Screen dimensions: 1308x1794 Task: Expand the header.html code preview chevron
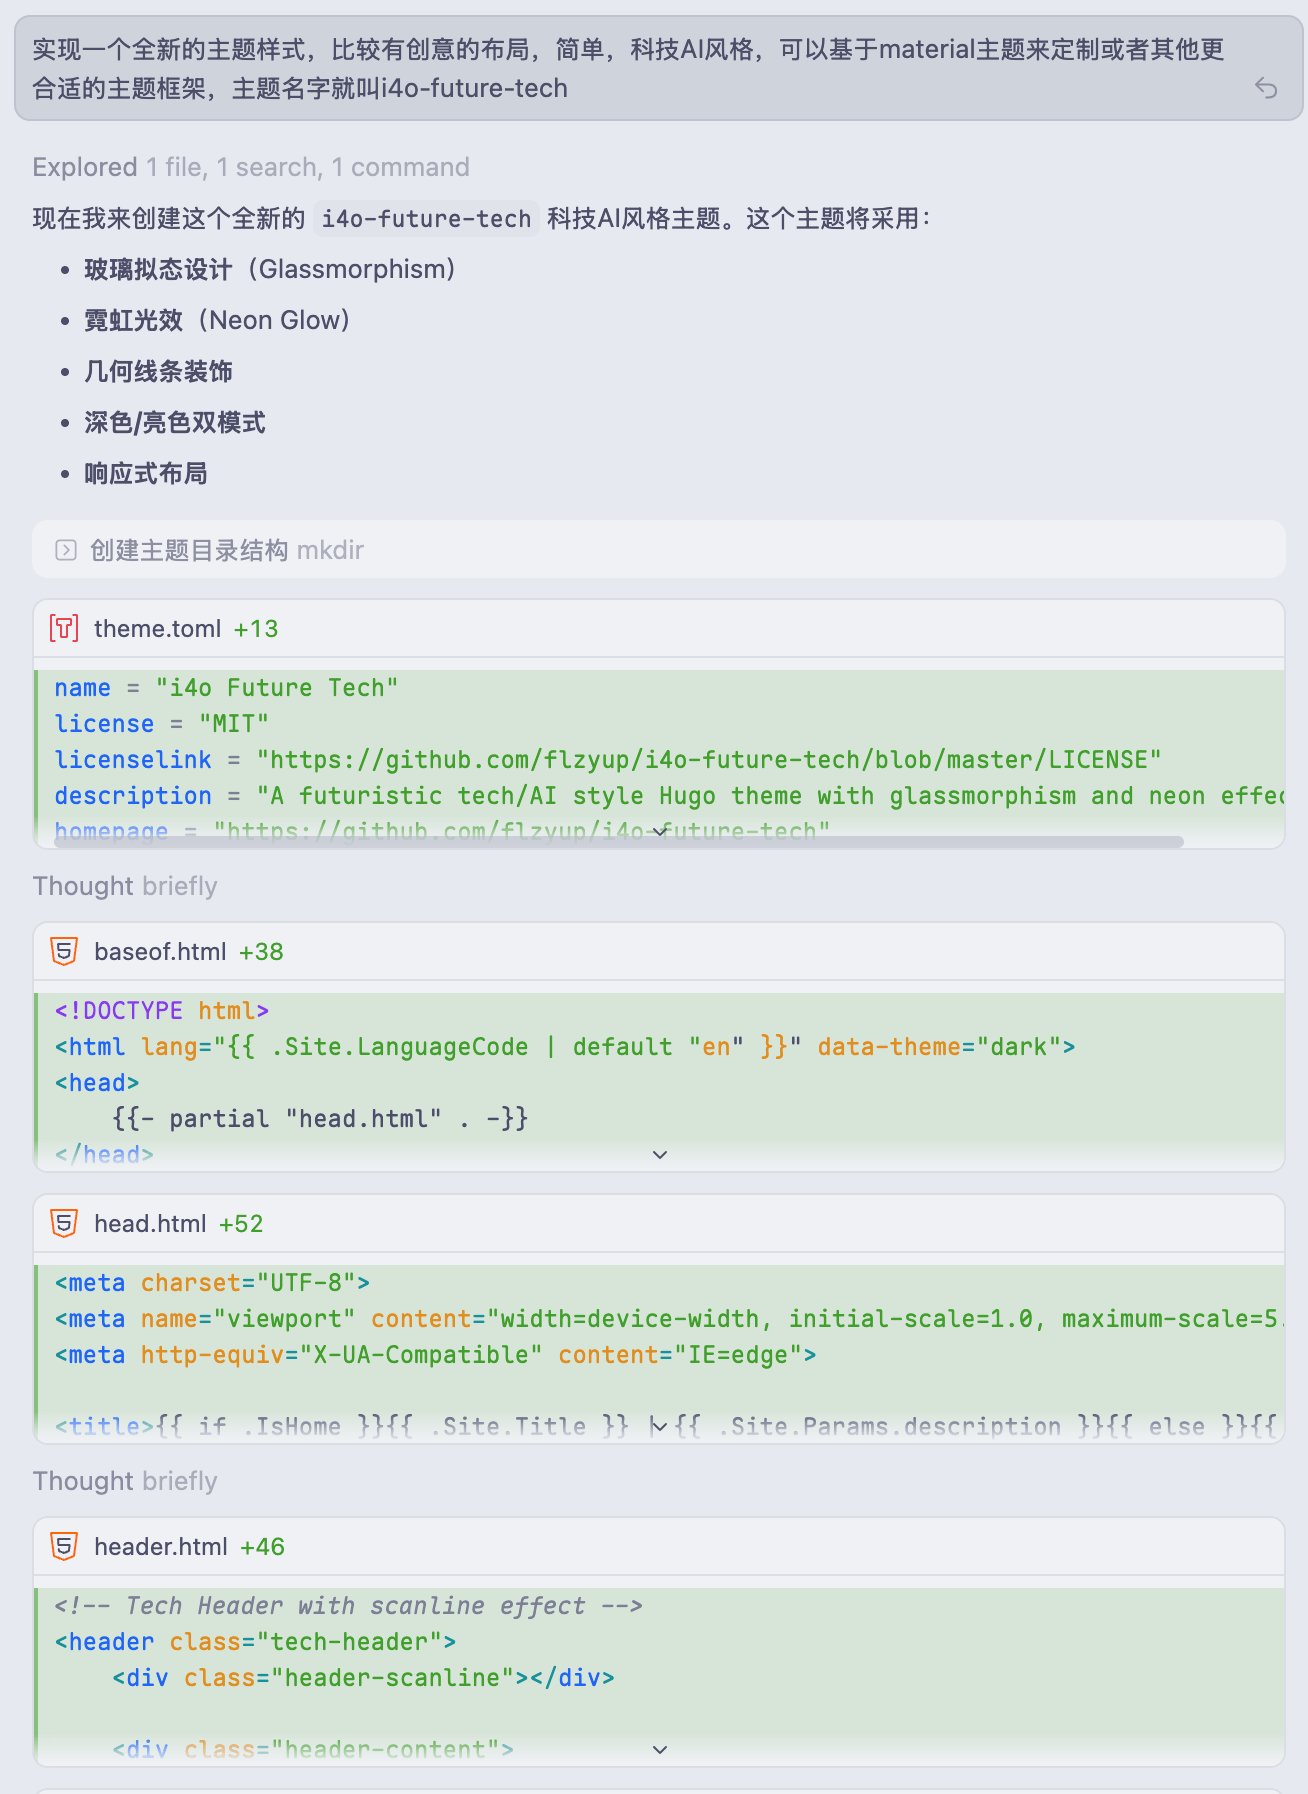pyautogui.click(x=660, y=1749)
